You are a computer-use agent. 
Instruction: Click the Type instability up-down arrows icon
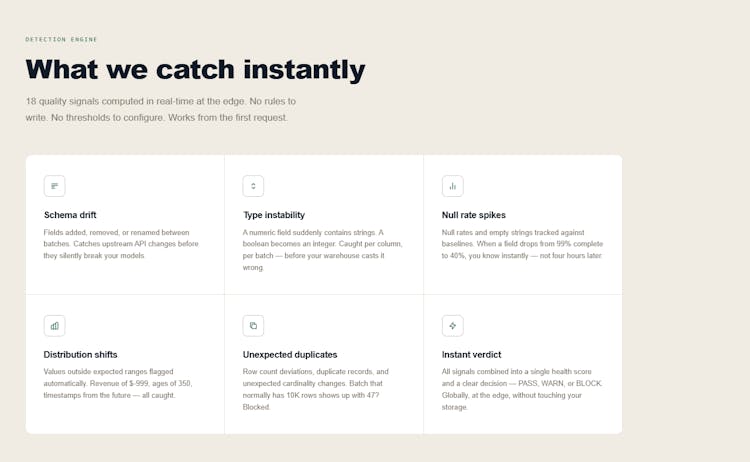pos(254,186)
